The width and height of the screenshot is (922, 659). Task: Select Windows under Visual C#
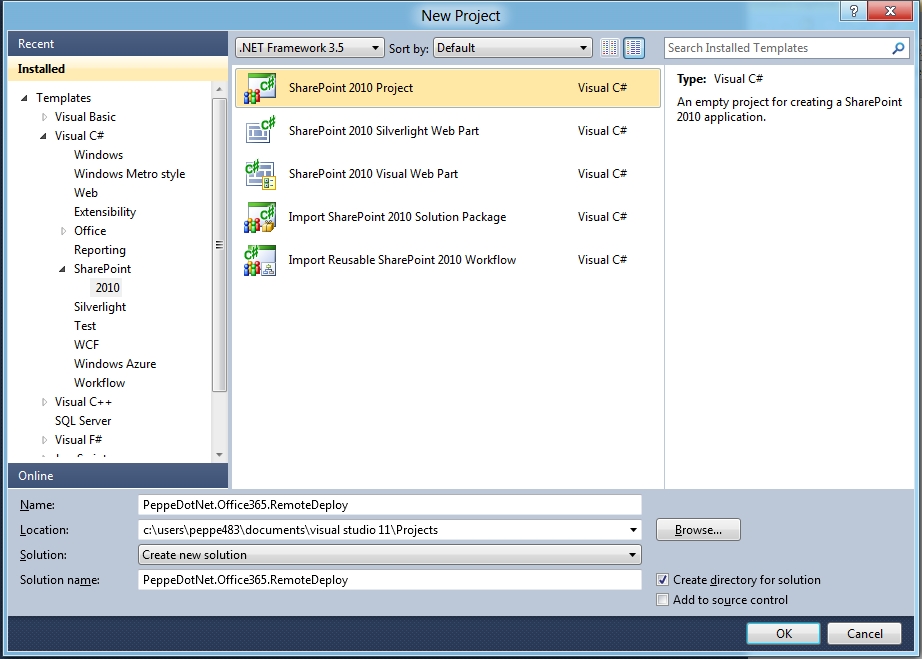coord(98,155)
